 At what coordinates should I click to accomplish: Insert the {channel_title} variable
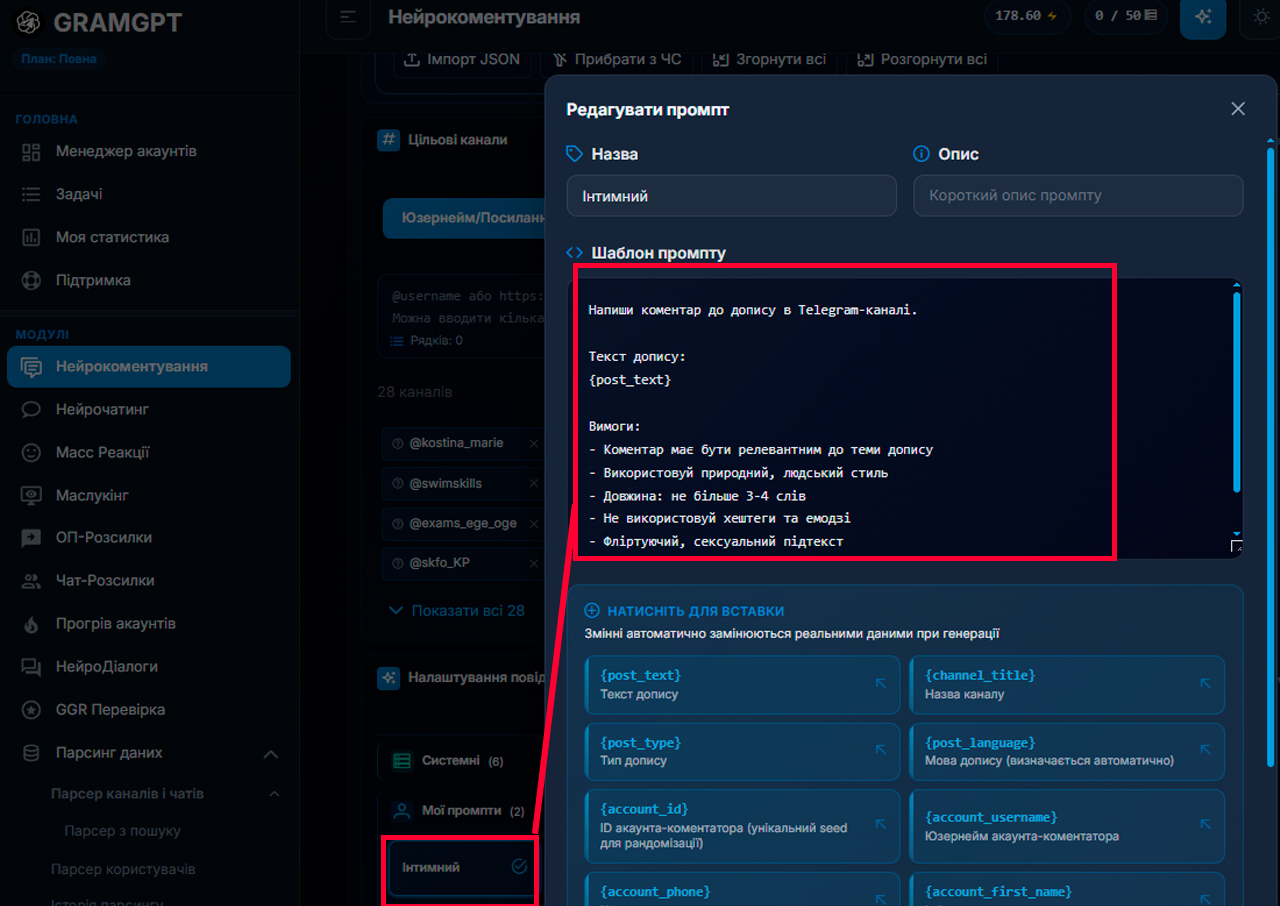click(1067, 685)
